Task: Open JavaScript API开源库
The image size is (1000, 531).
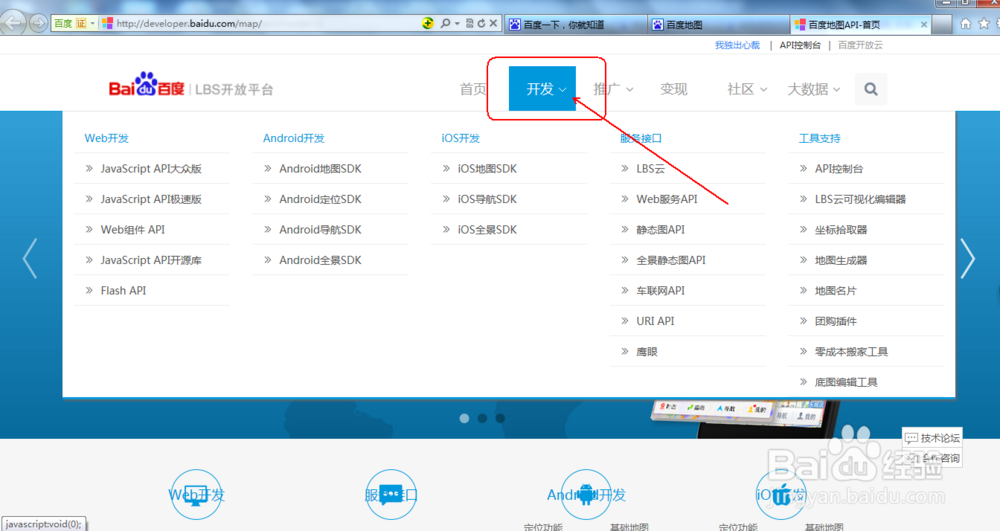Action: [x=151, y=260]
